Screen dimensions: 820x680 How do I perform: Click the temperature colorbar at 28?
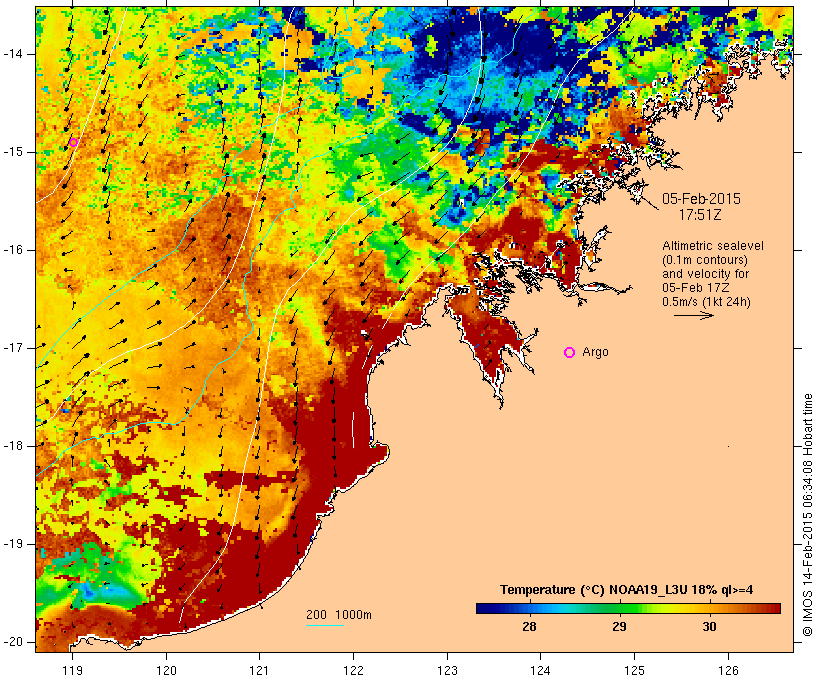click(x=529, y=608)
